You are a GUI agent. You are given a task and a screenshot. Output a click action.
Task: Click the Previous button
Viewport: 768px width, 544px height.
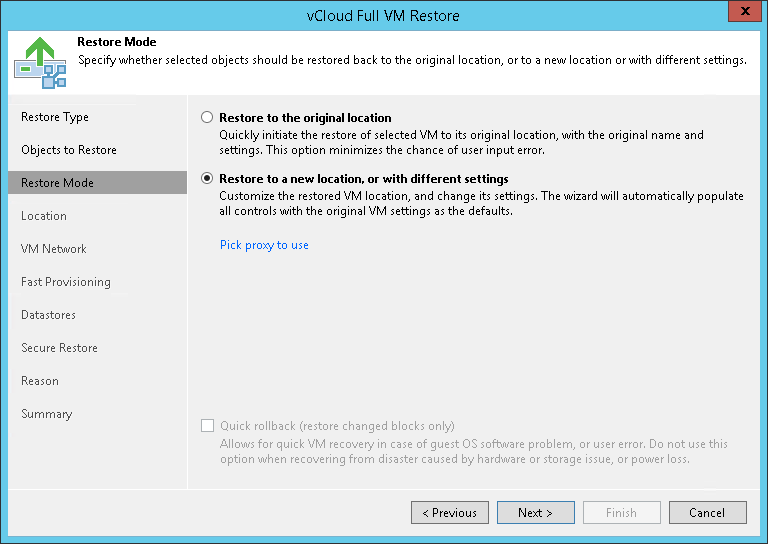coord(450,513)
